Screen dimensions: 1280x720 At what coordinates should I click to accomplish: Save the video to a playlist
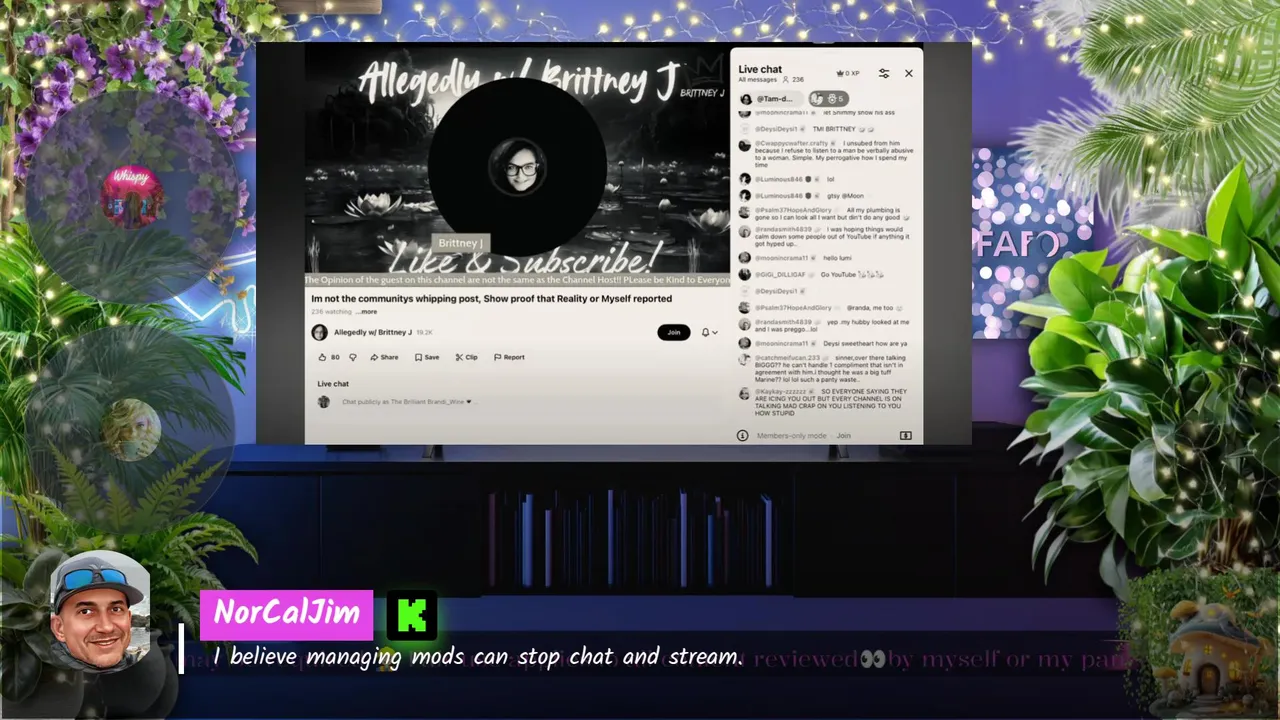click(427, 357)
